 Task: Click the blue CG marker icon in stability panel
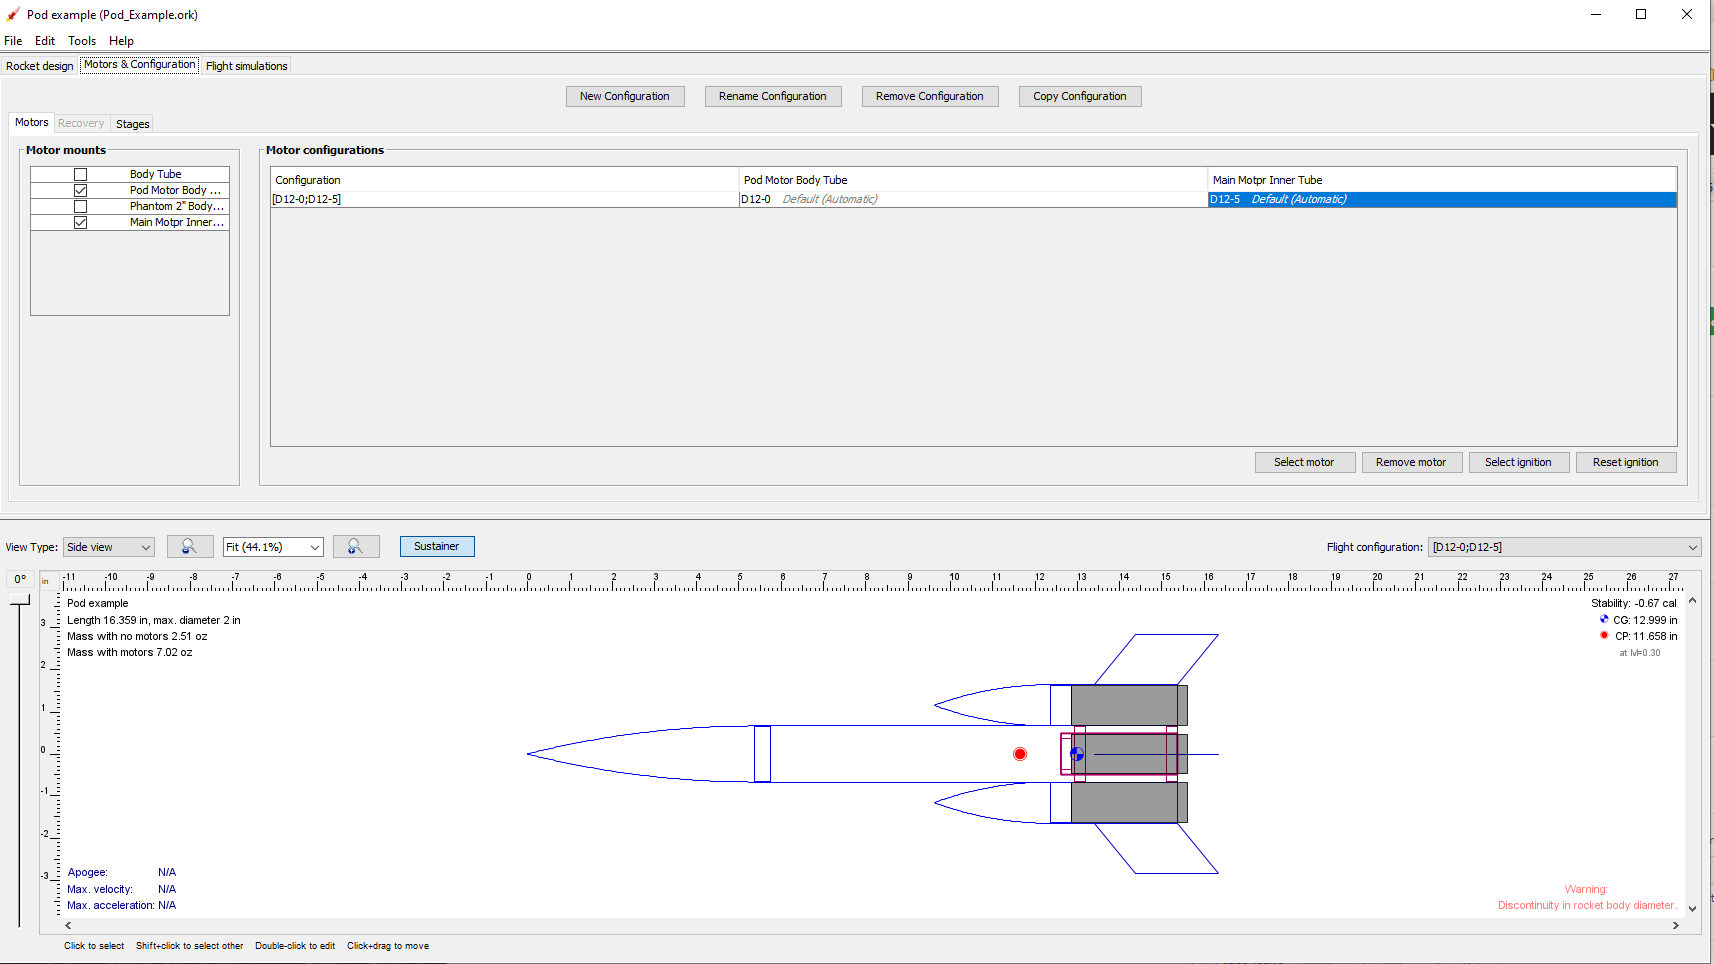click(1604, 620)
